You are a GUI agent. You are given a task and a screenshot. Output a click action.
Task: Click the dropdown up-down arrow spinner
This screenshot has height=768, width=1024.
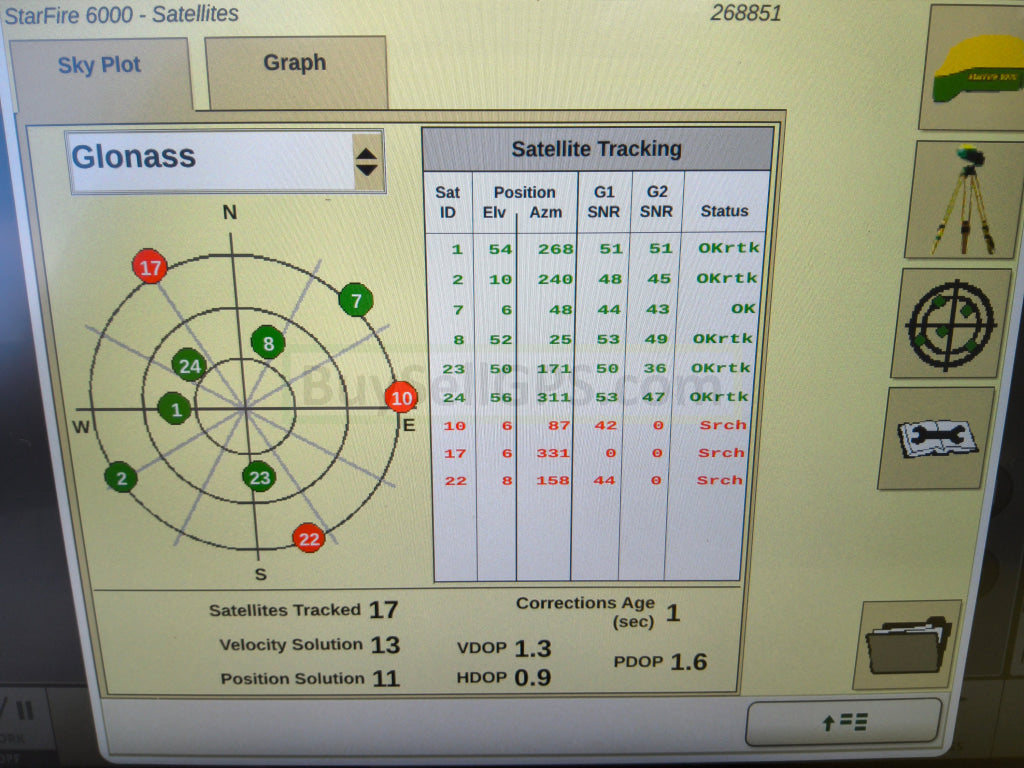click(367, 161)
